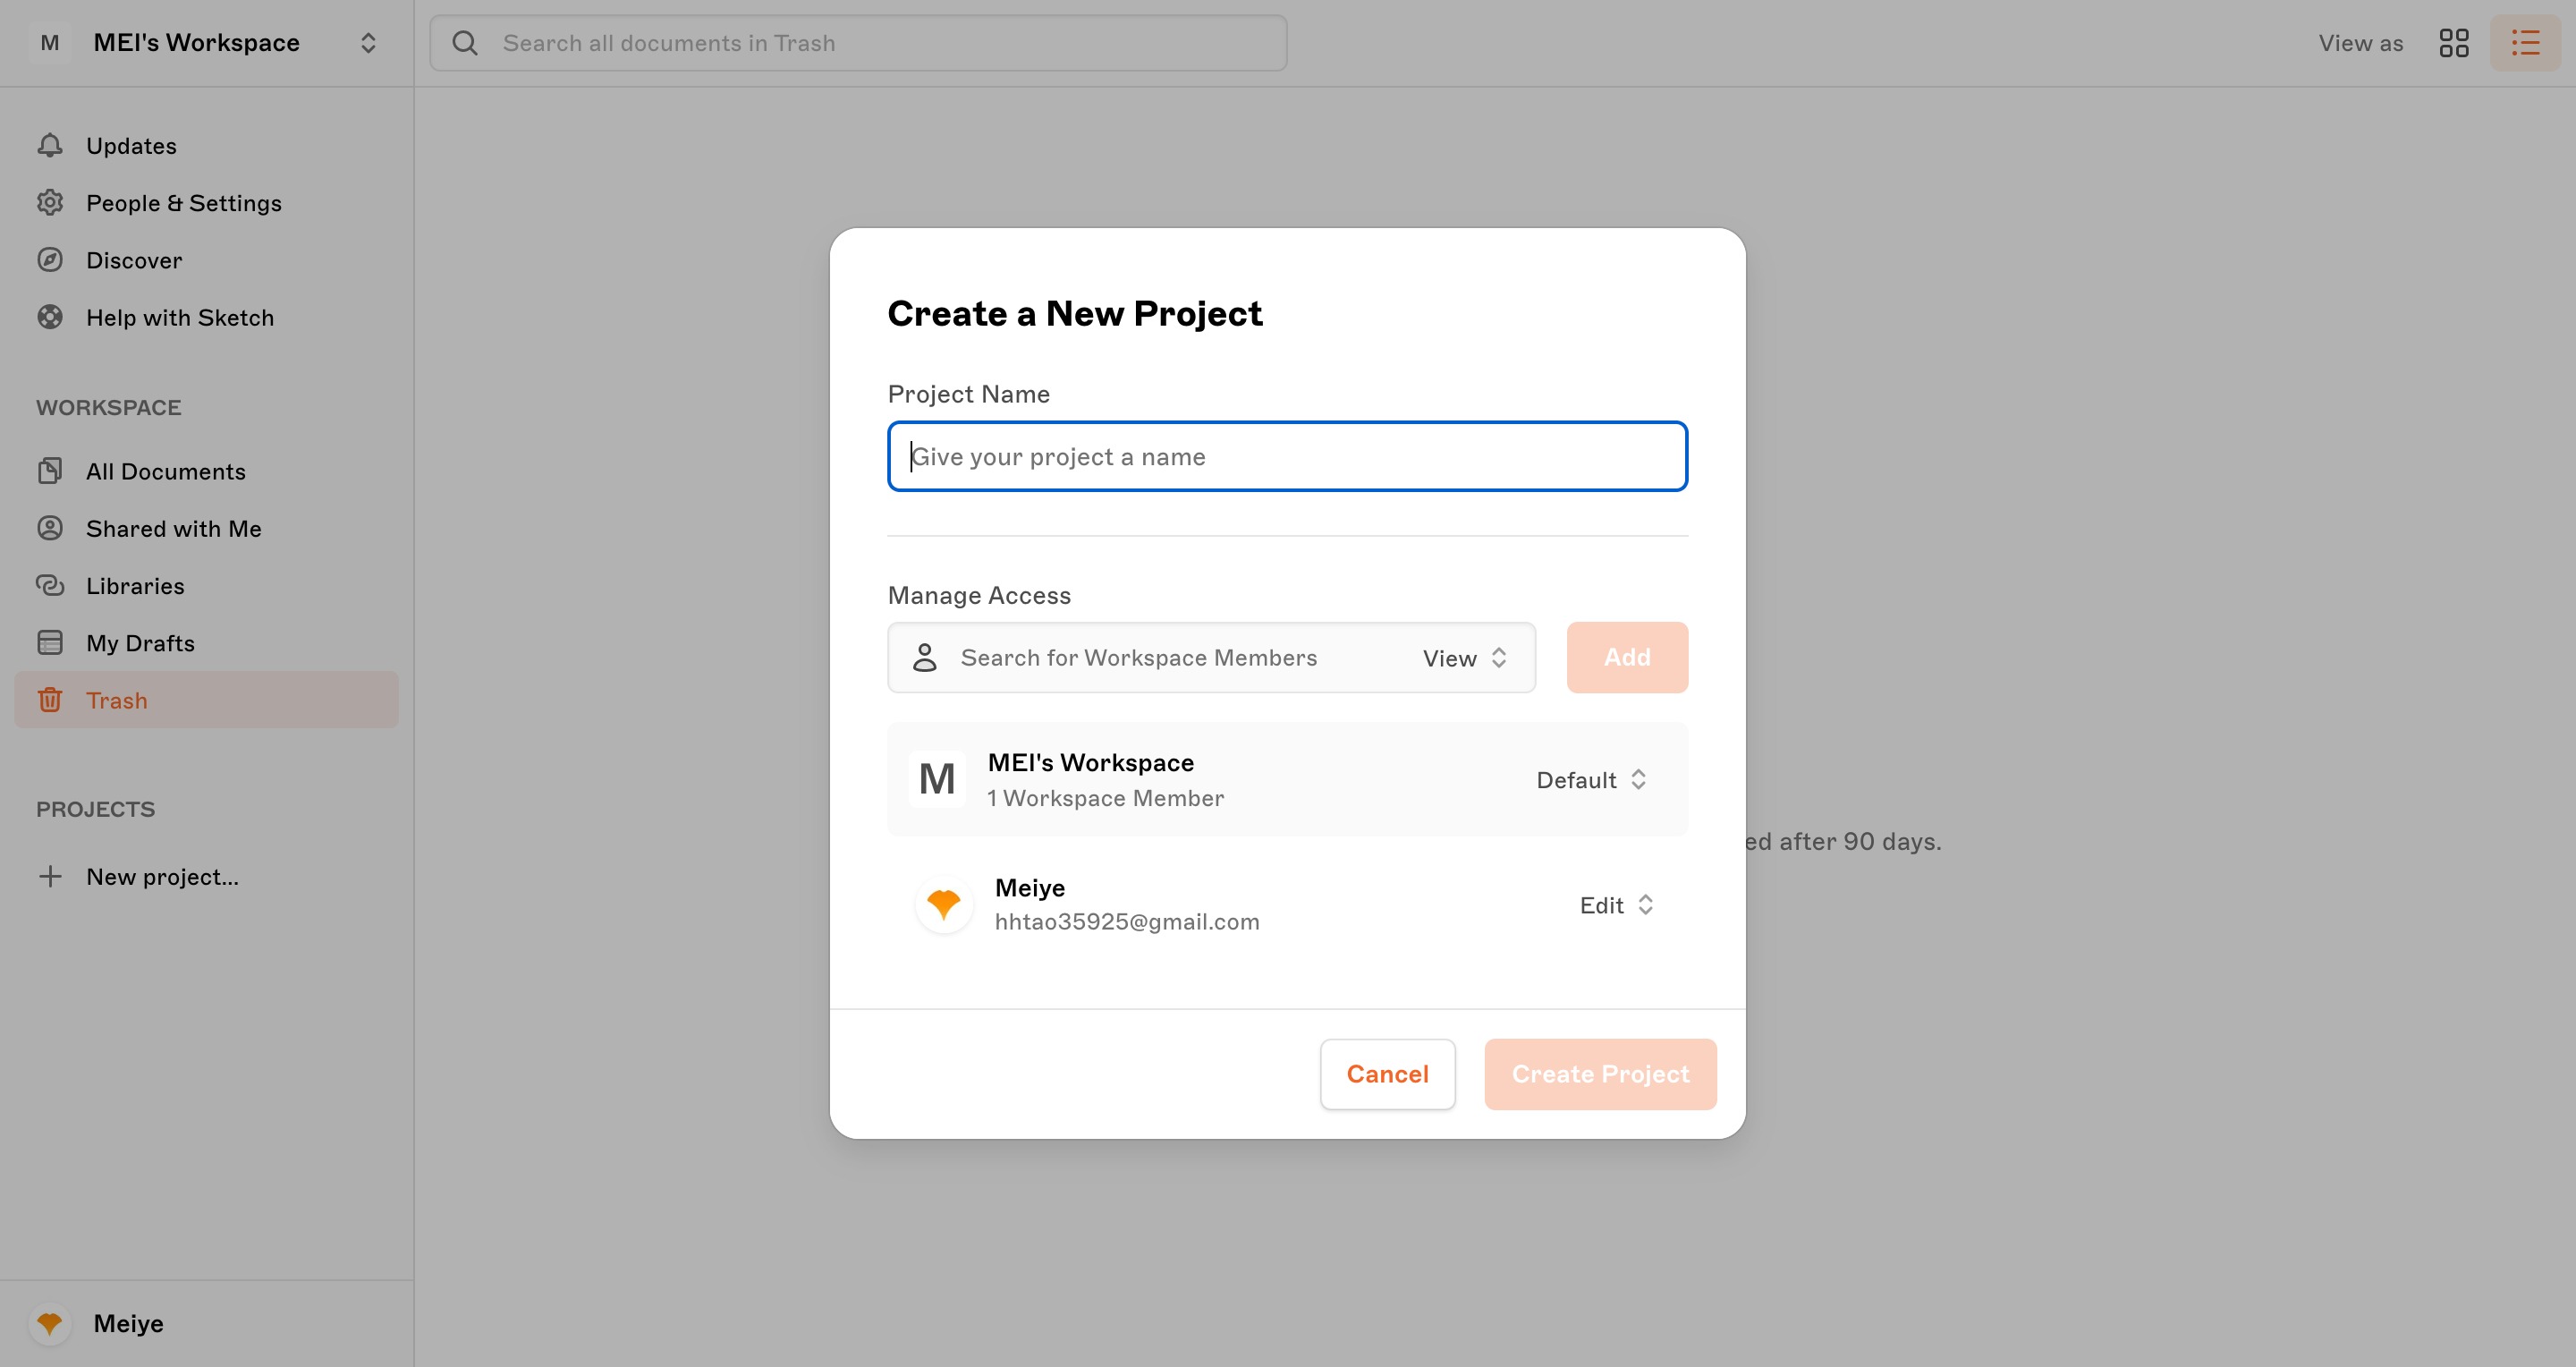Open the View permission dropdown
This screenshot has height=1367, width=2576.
click(1465, 658)
